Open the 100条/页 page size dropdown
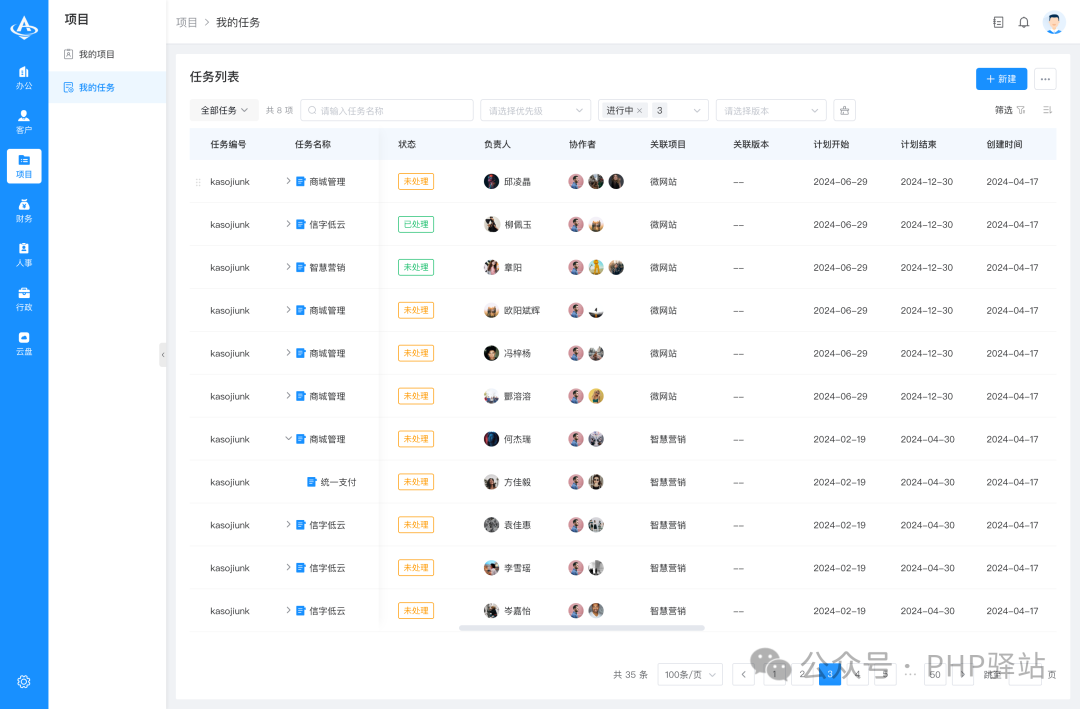Viewport: 1080px width, 709px height. (690, 675)
